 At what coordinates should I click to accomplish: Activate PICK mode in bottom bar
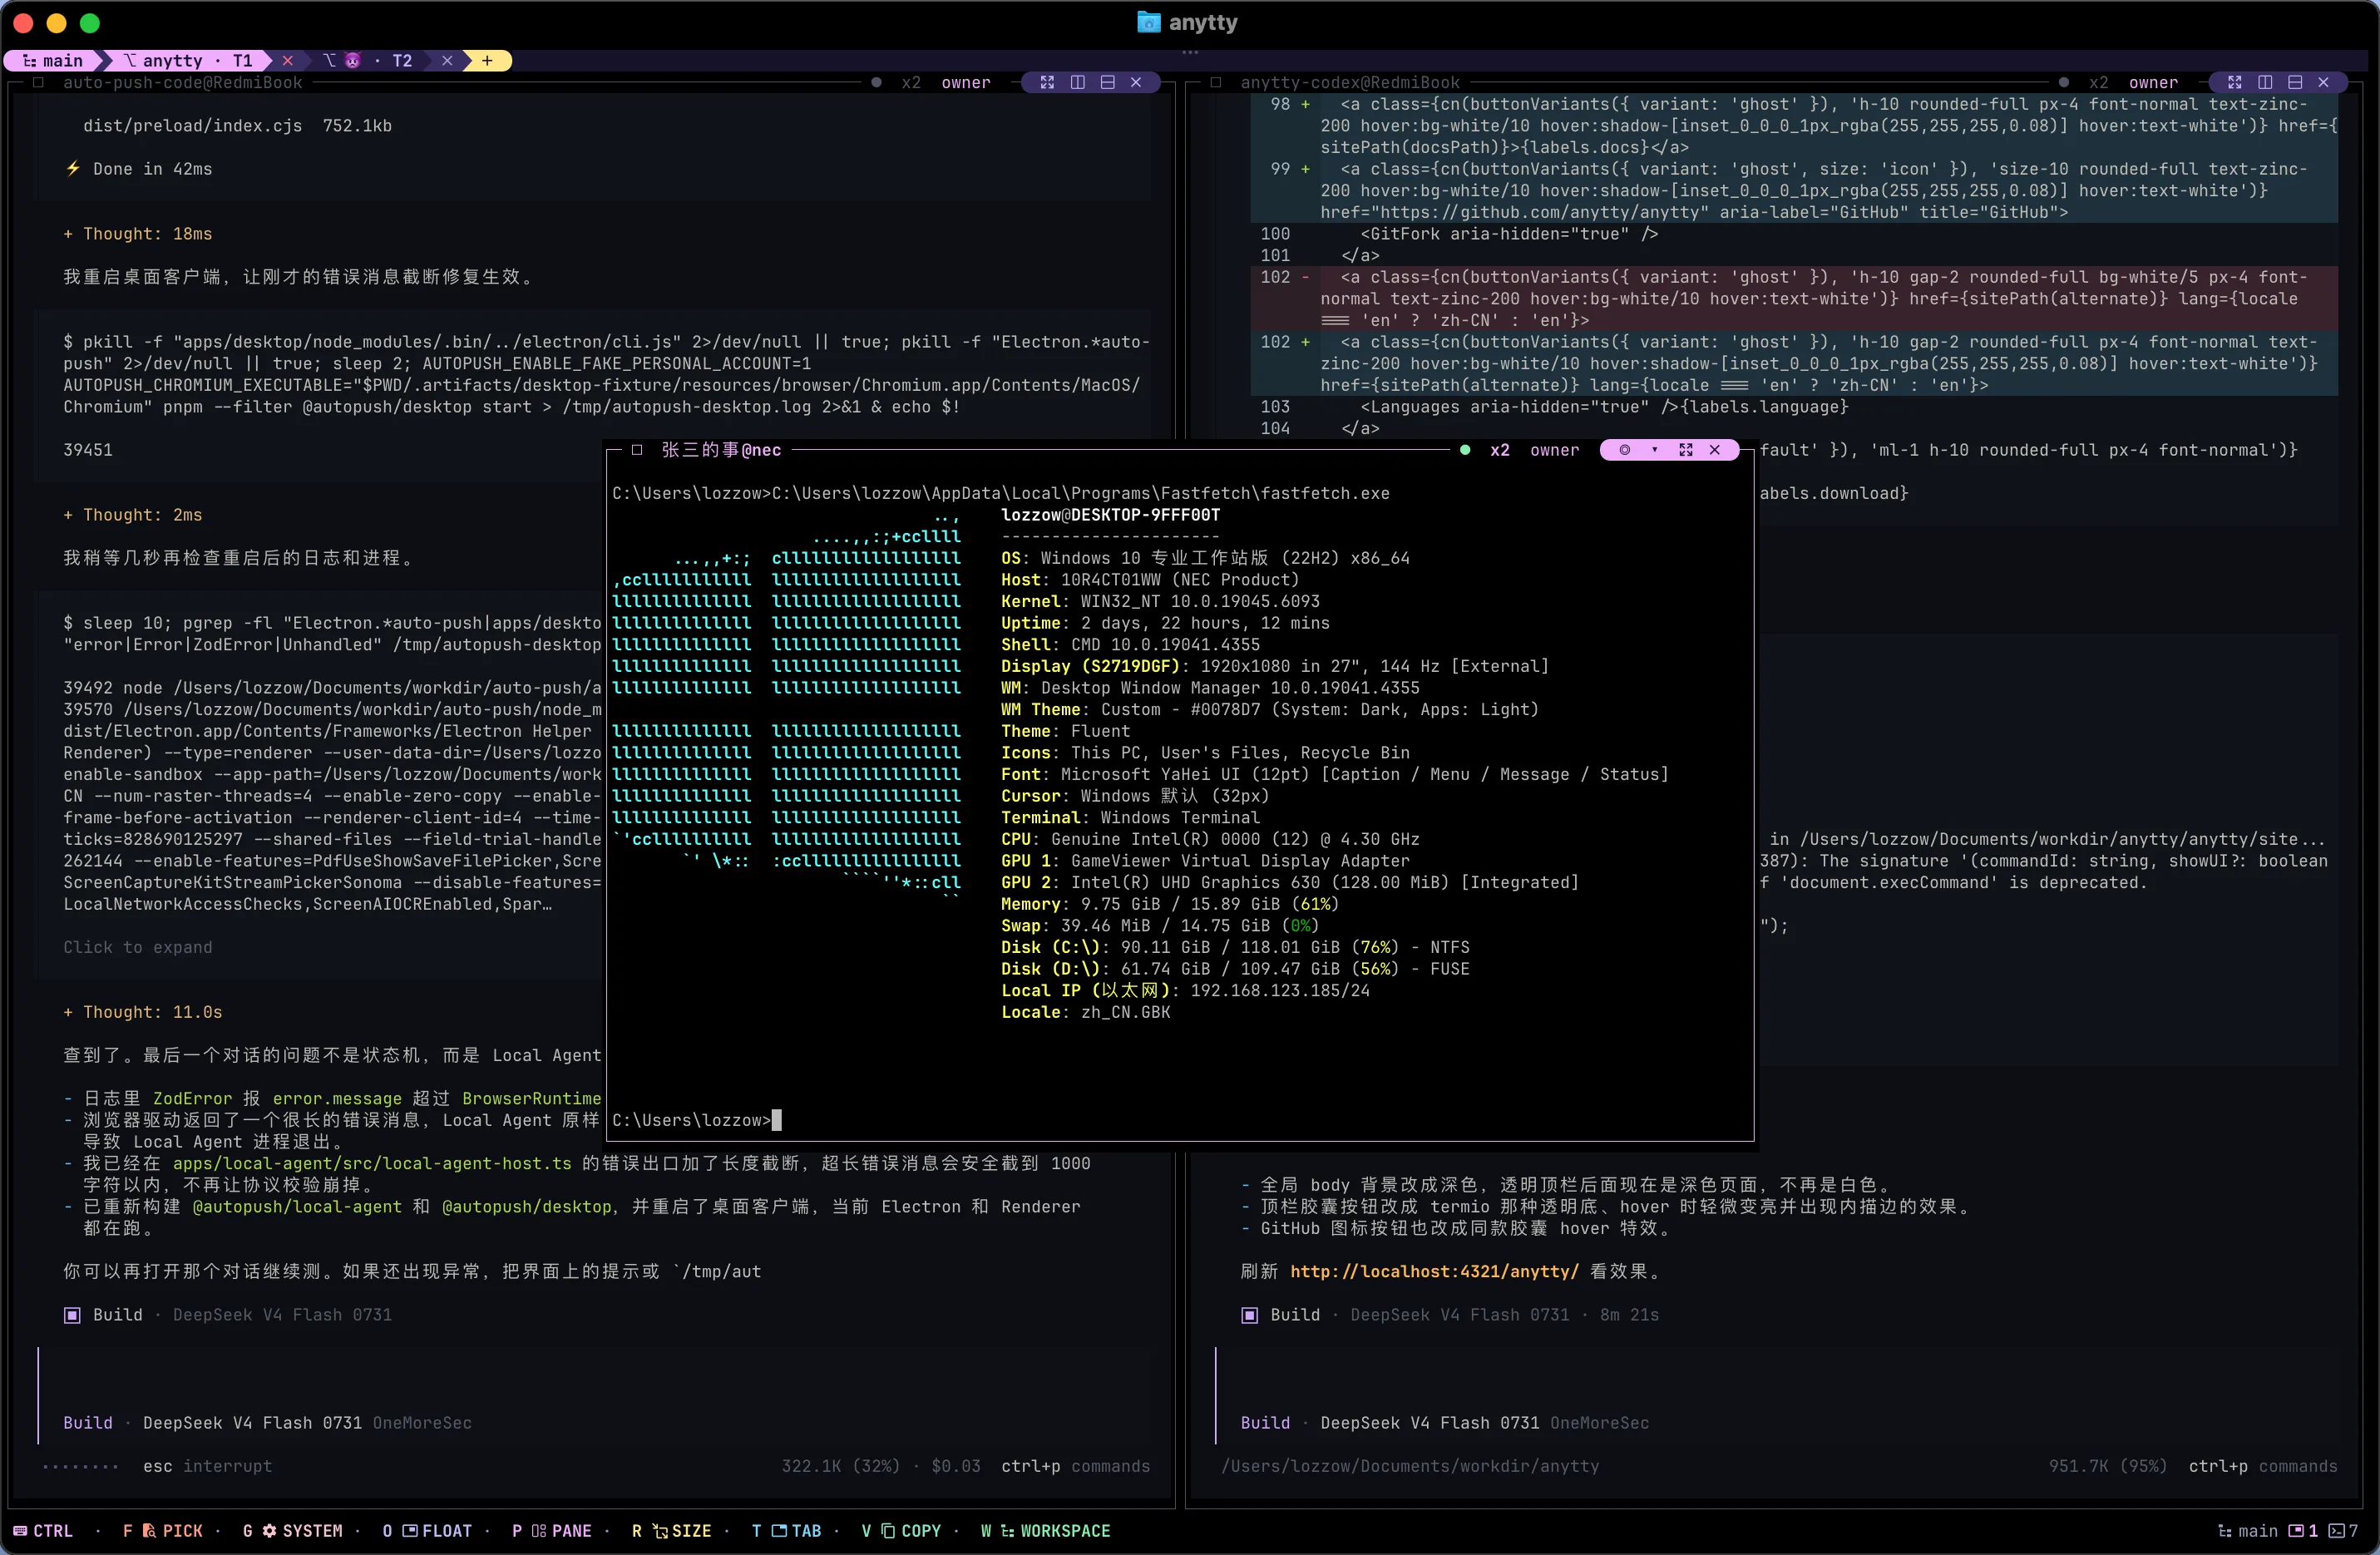pos(163,1531)
